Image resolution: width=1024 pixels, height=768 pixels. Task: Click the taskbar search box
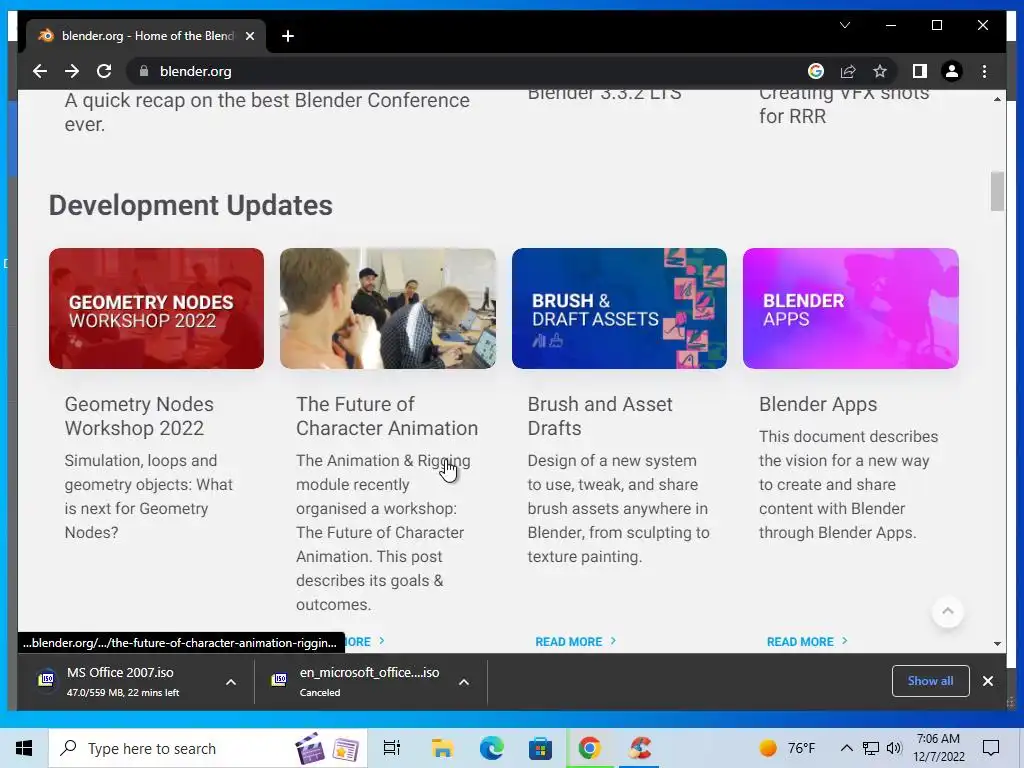point(208,748)
